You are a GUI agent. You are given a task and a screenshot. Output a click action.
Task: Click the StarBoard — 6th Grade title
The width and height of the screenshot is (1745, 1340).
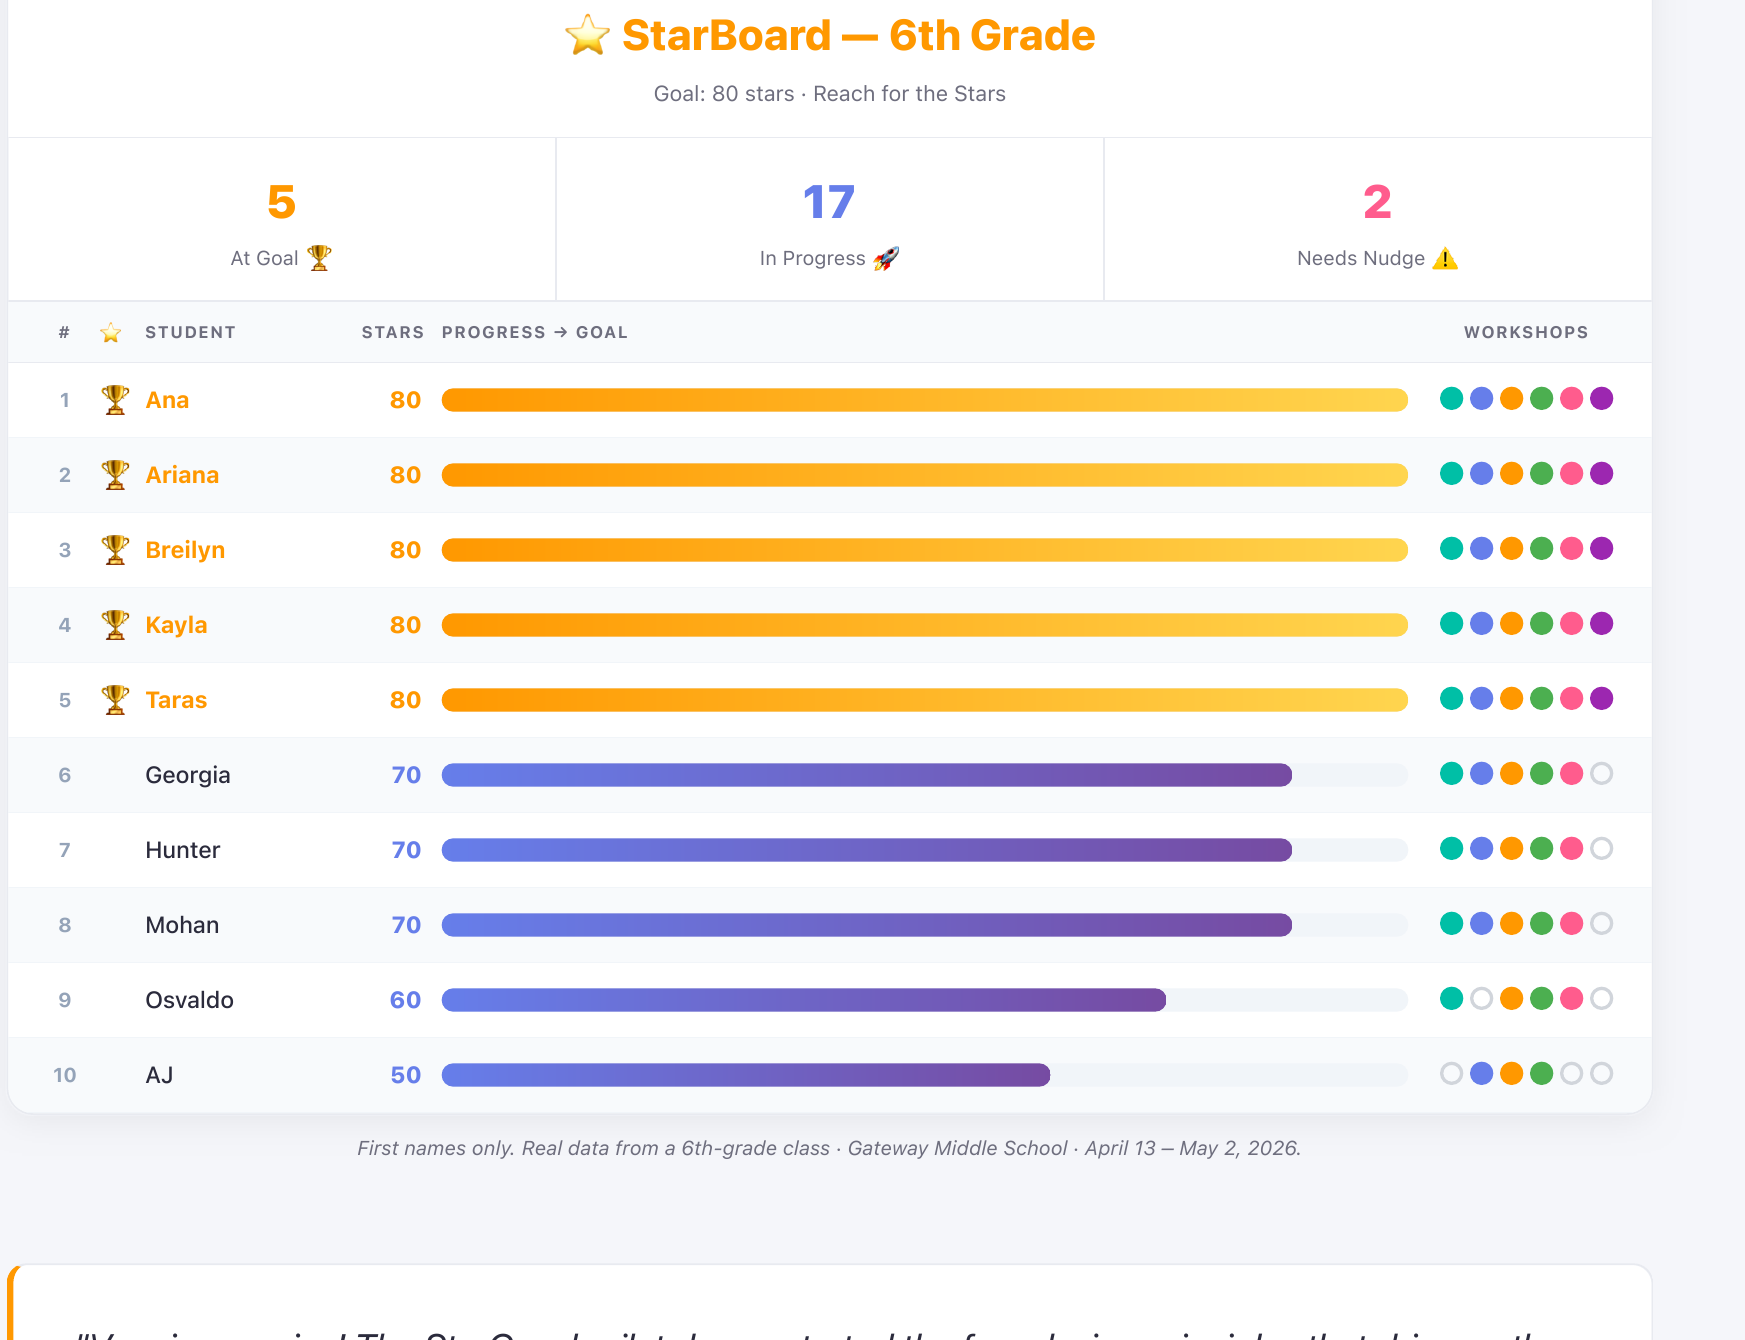(858, 36)
